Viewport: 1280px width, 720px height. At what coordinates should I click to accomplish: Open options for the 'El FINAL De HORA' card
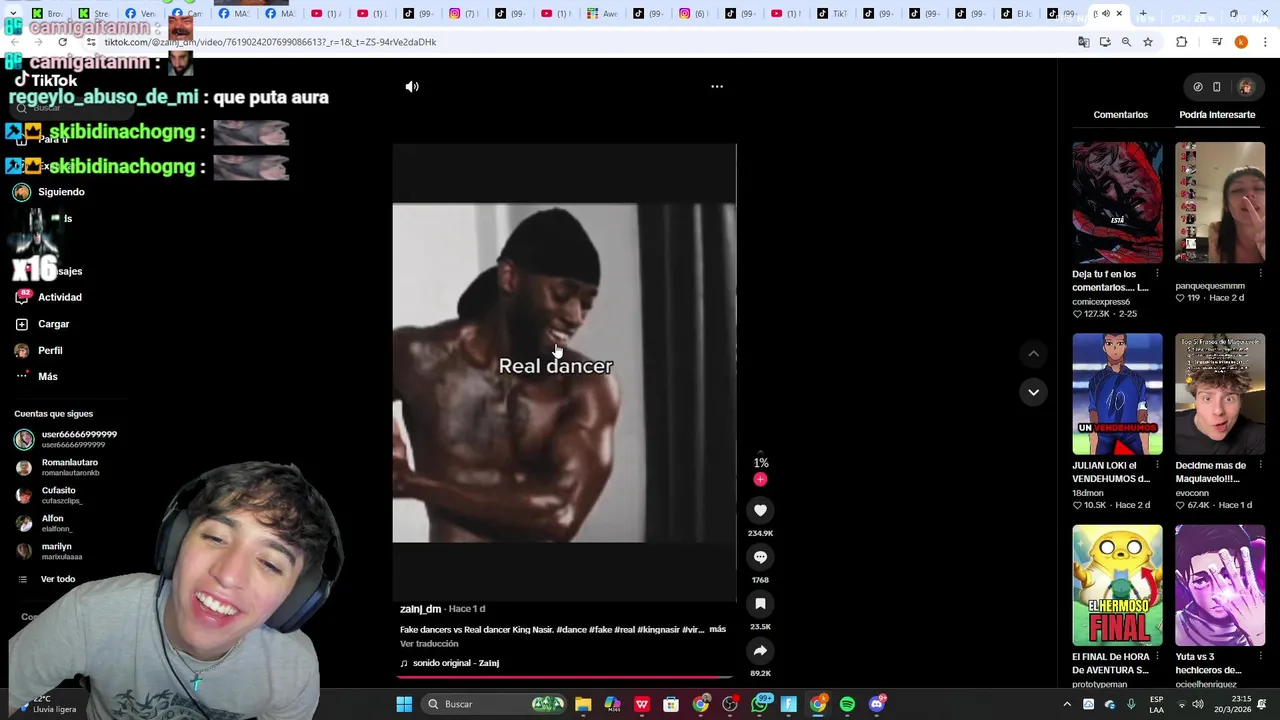pyautogui.click(x=1157, y=657)
